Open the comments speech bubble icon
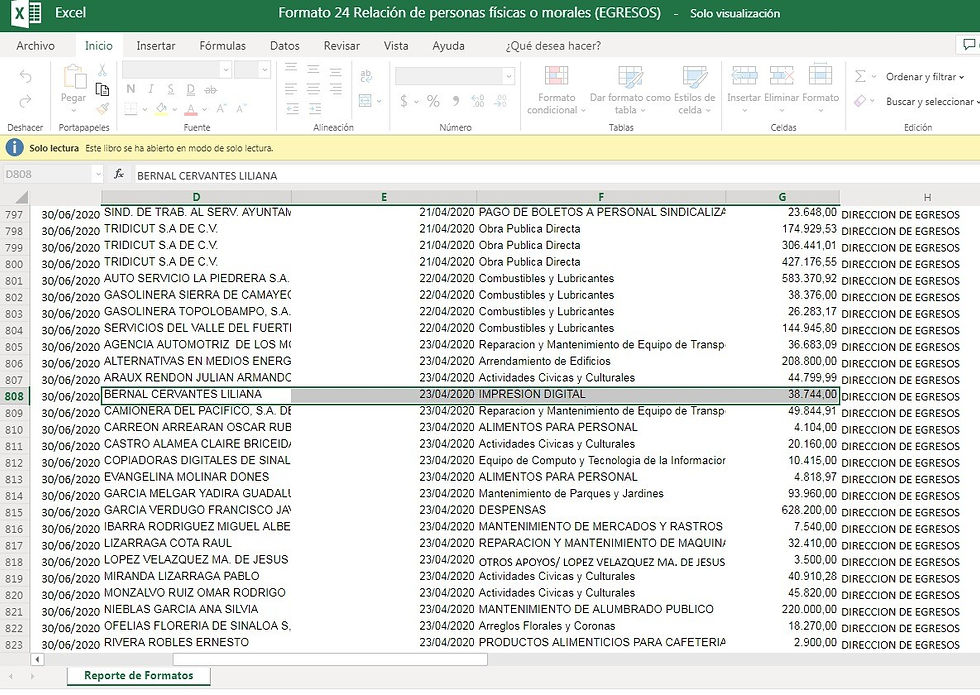This screenshot has width=980, height=695. click(967, 45)
